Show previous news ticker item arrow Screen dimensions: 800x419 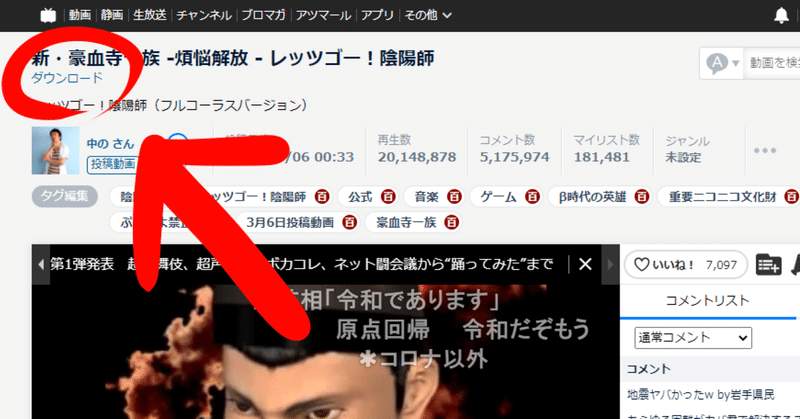[x=41, y=264]
